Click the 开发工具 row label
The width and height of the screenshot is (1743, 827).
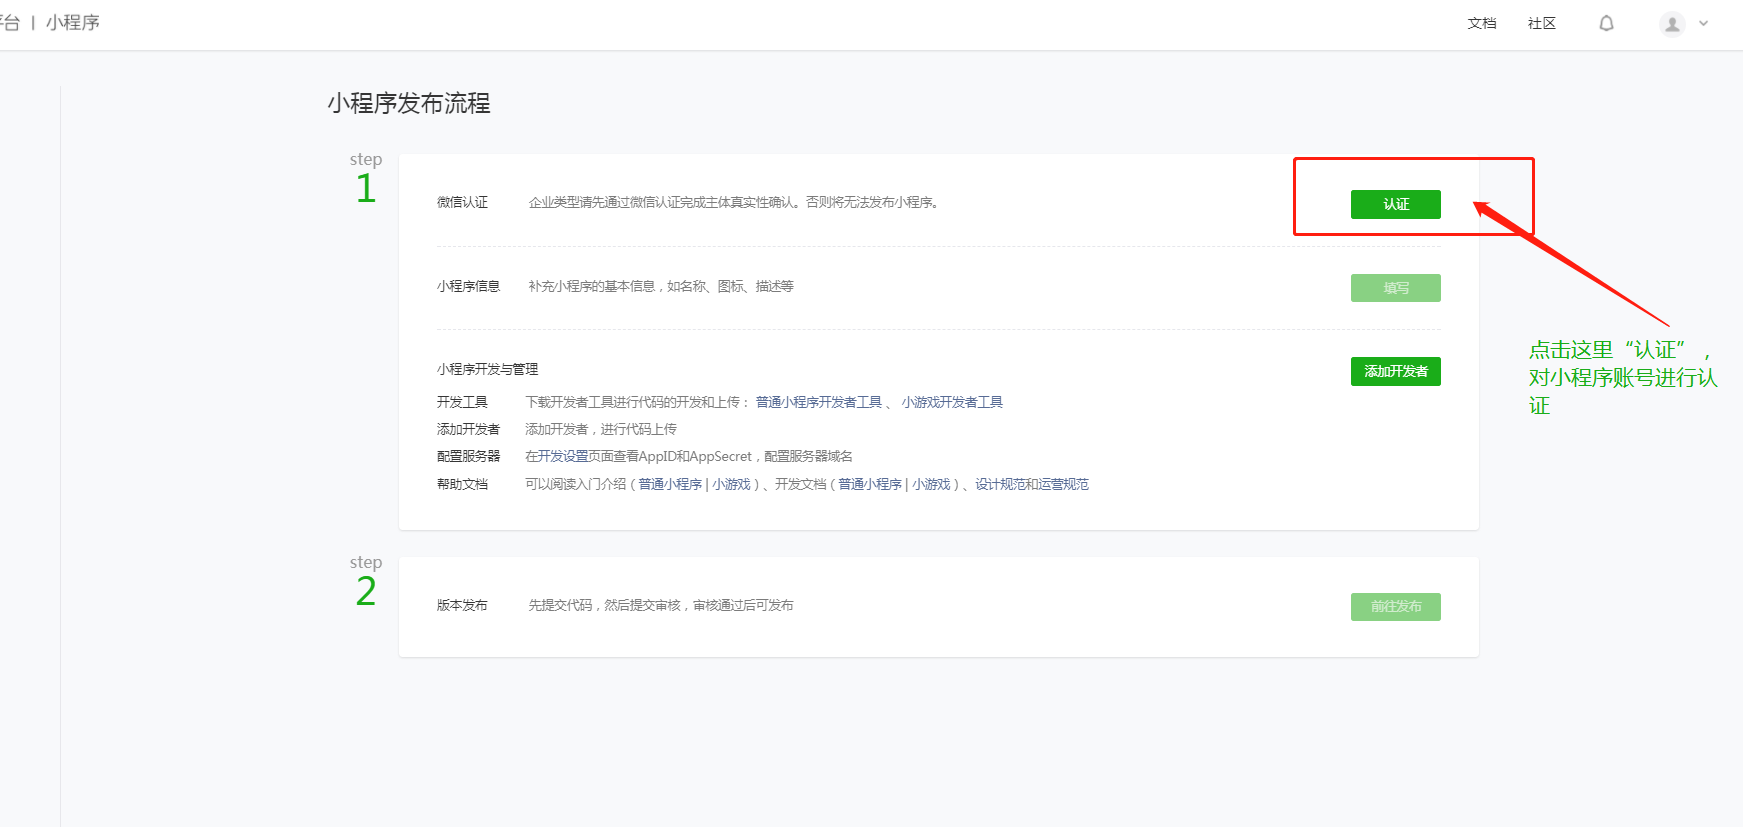pos(462,402)
